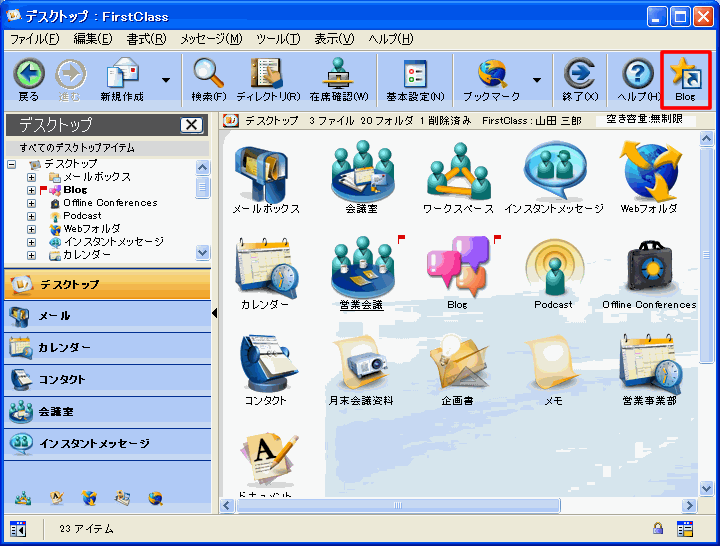Viewport: 720px width, 546px height.
Task: Toggle the split pane icon in status bar
Action: (x=18, y=528)
